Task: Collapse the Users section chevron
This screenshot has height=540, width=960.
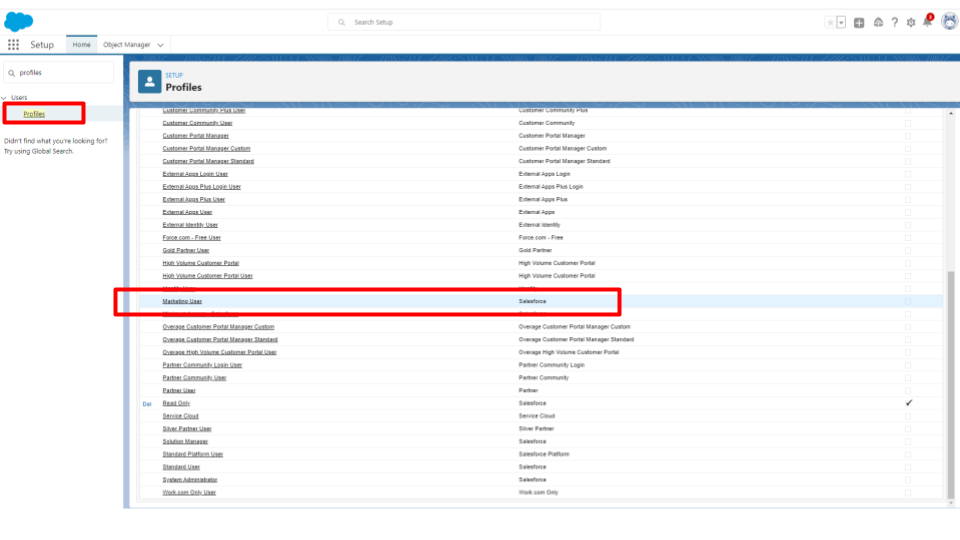Action: point(4,98)
